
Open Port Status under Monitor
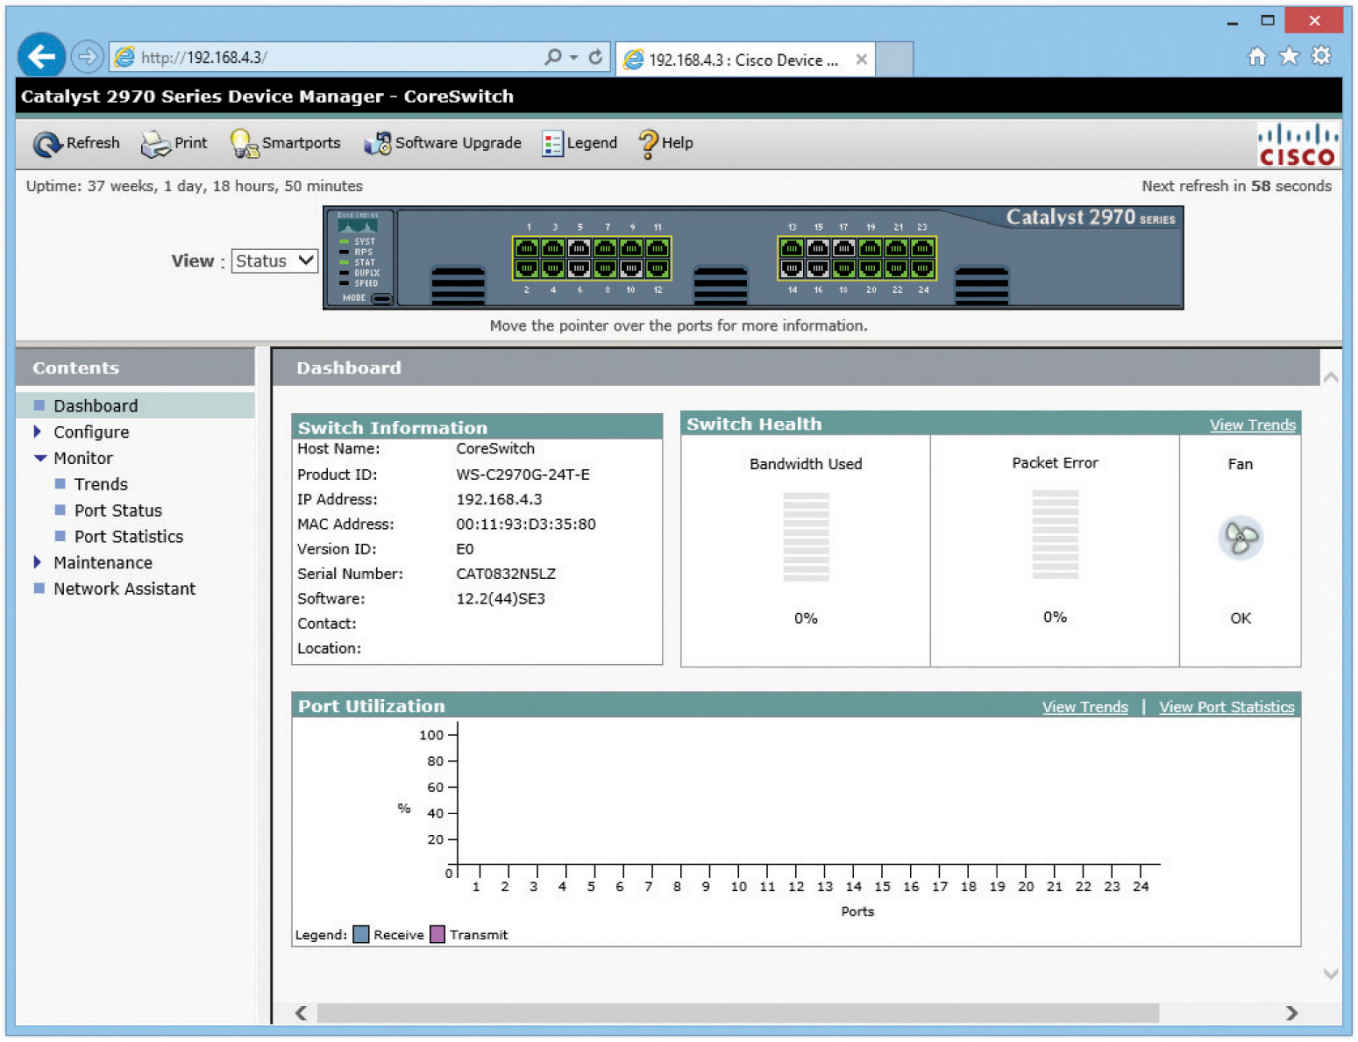(x=118, y=510)
